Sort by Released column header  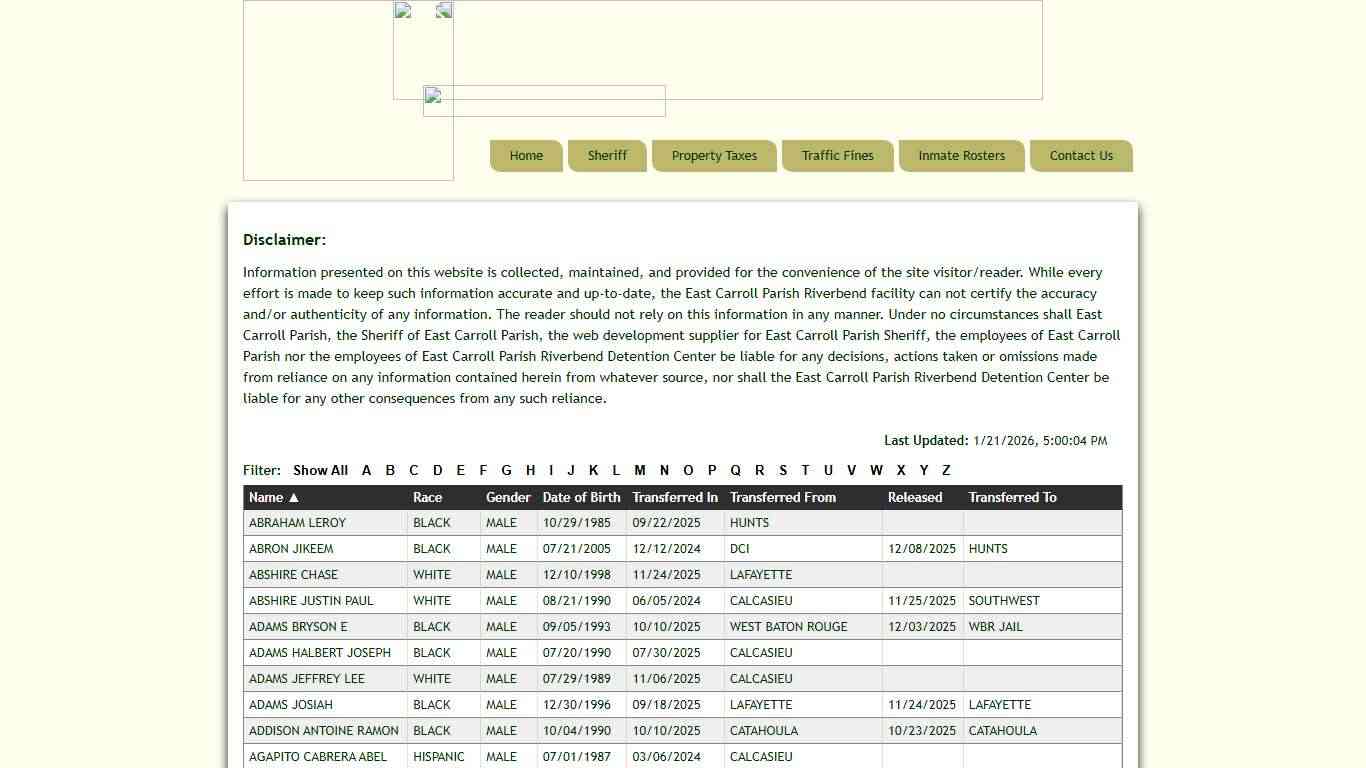point(914,498)
